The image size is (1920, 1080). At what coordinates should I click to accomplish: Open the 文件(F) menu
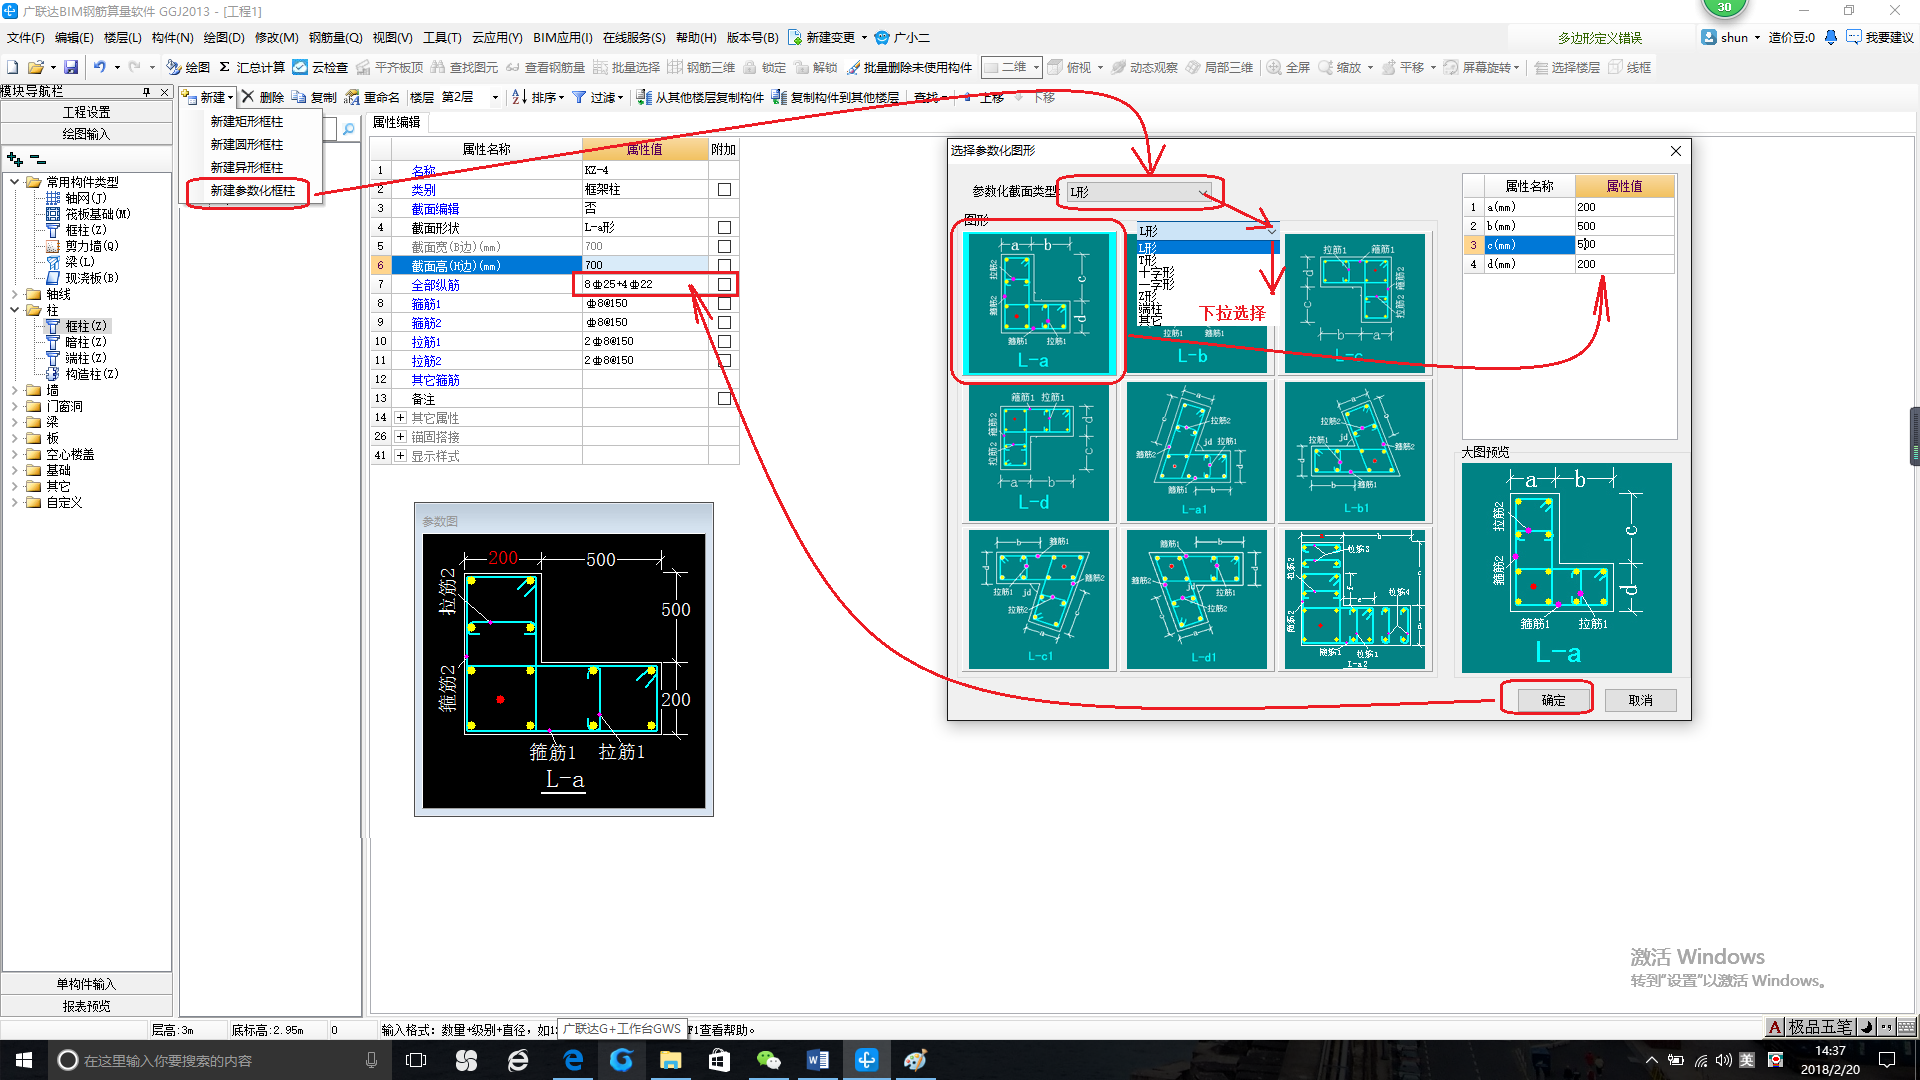coord(25,37)
